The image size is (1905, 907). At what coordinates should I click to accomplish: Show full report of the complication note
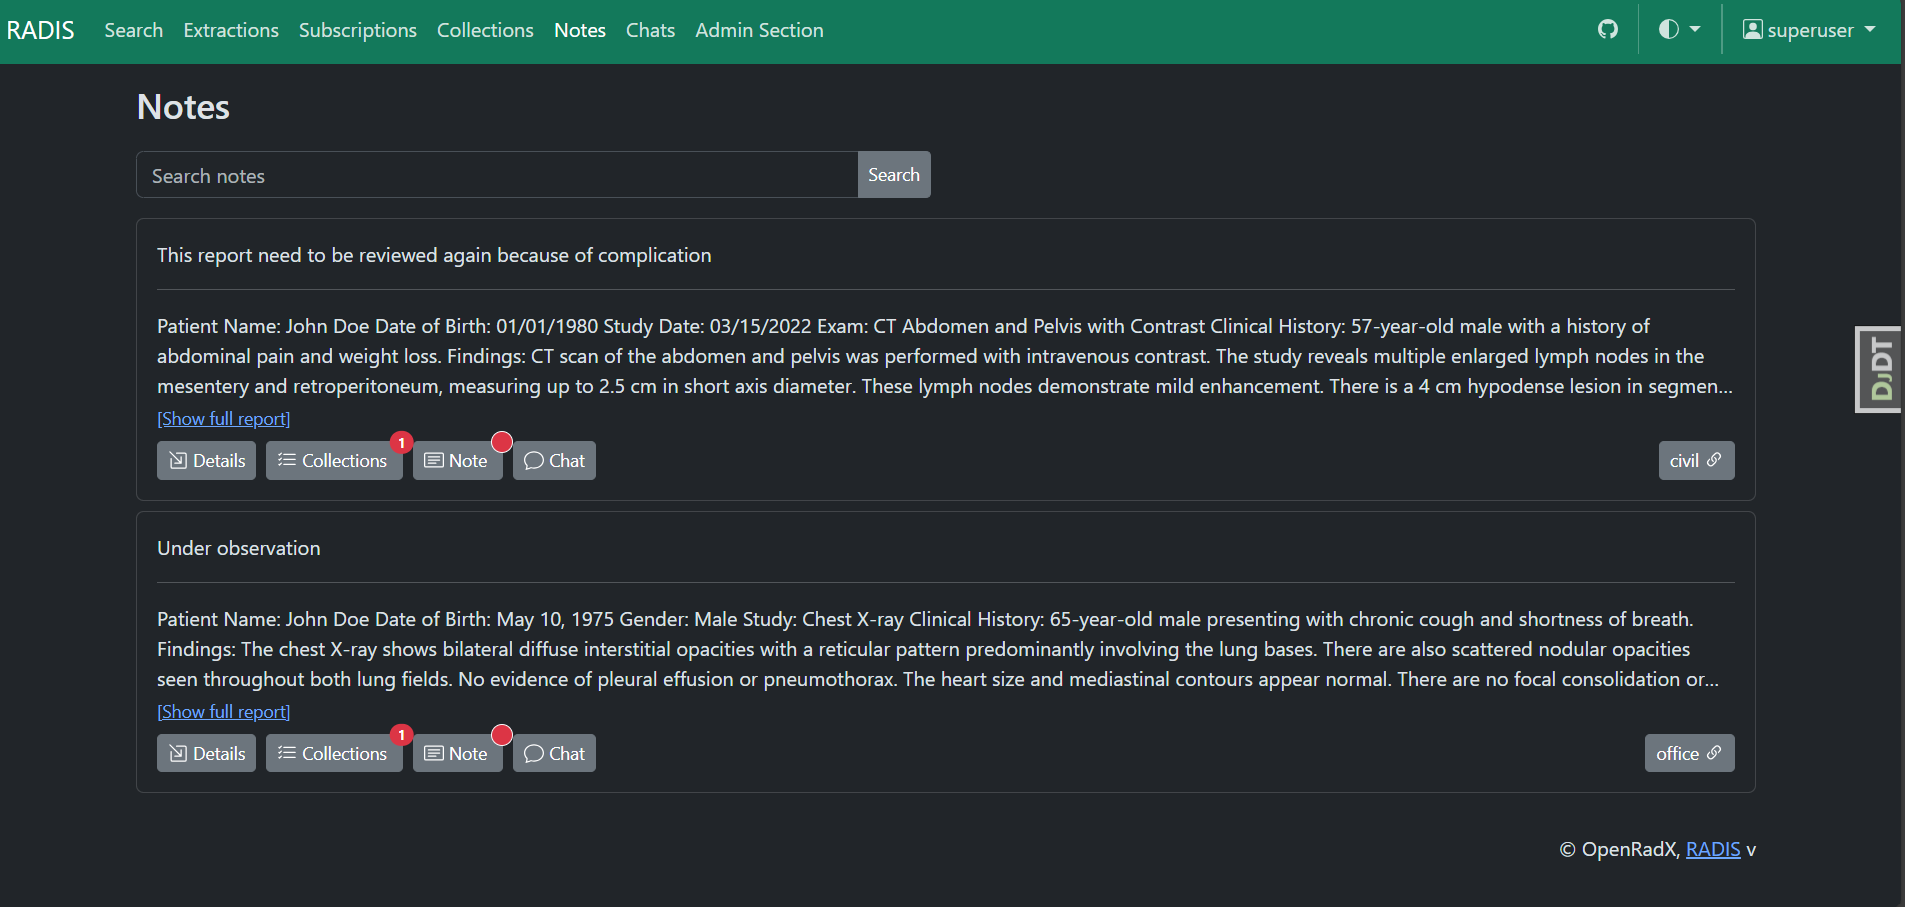(223, 418)
